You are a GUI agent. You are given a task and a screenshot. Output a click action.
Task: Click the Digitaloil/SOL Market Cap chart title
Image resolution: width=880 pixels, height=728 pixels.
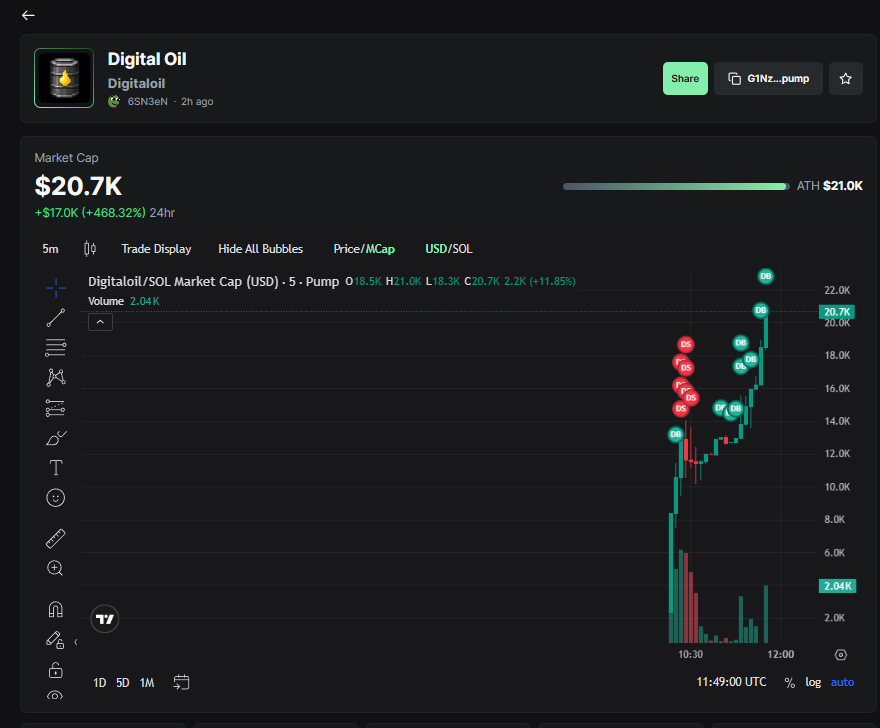pyautogui.click(x=213, y=281)
